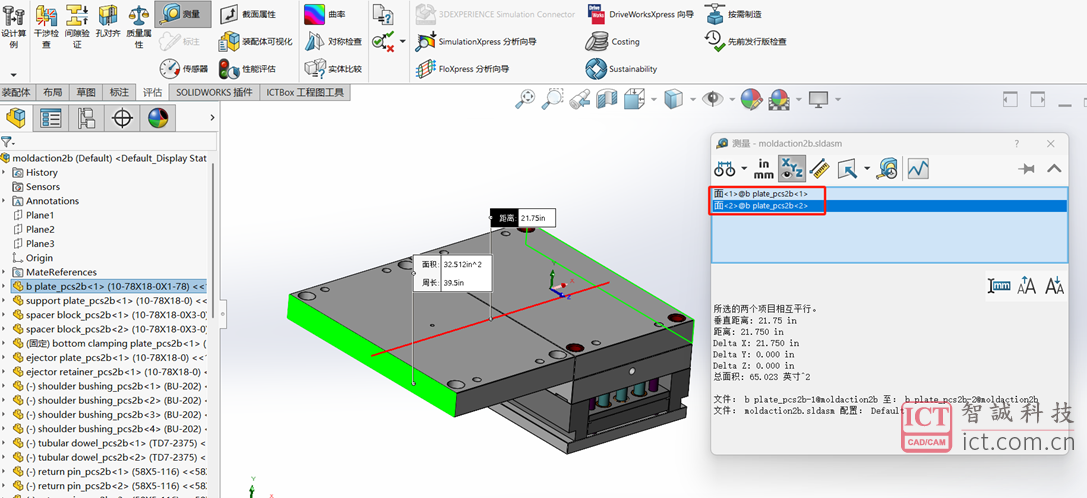
Task: Open the 传感器 sensor tool
Action: tap(184, 69)
